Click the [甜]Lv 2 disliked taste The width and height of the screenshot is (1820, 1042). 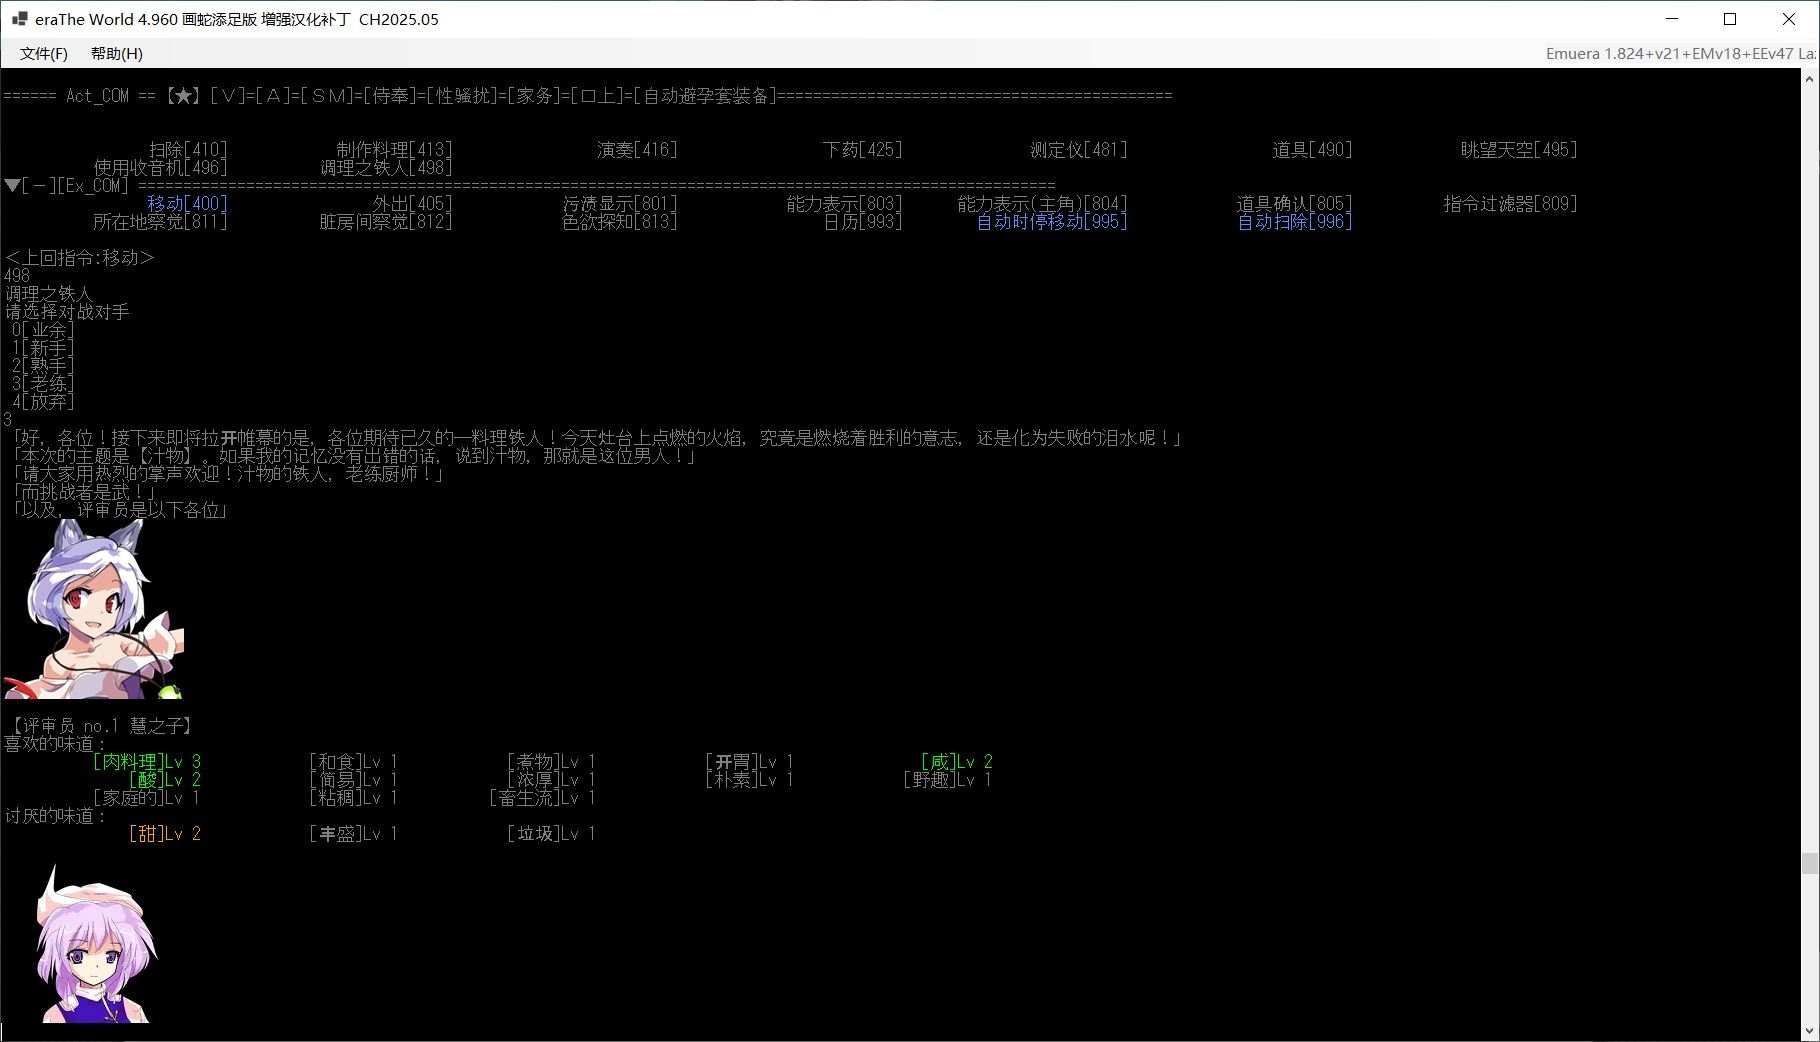click(x=165, y=834)
